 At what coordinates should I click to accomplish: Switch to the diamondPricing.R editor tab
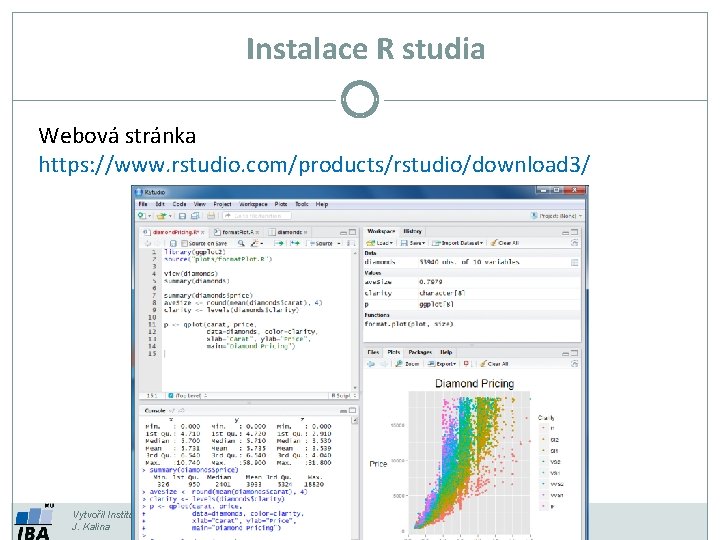173,232
